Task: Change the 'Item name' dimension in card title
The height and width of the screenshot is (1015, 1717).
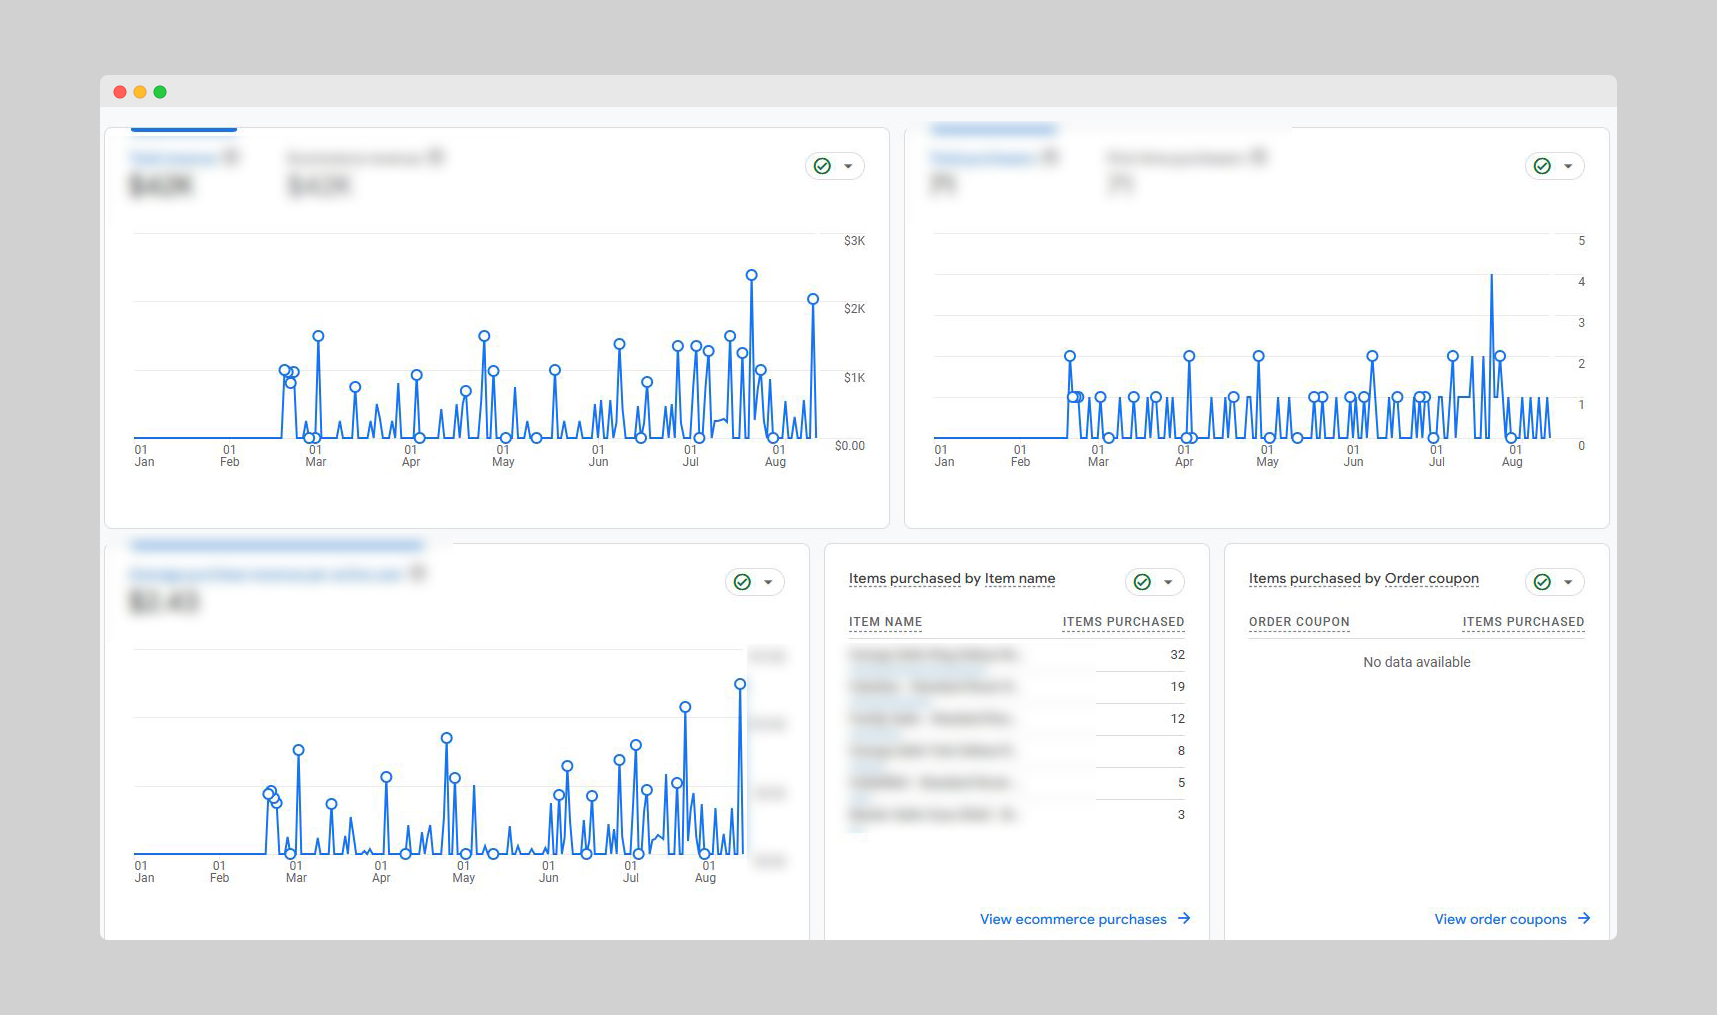Action: [x=1019, y=578]
